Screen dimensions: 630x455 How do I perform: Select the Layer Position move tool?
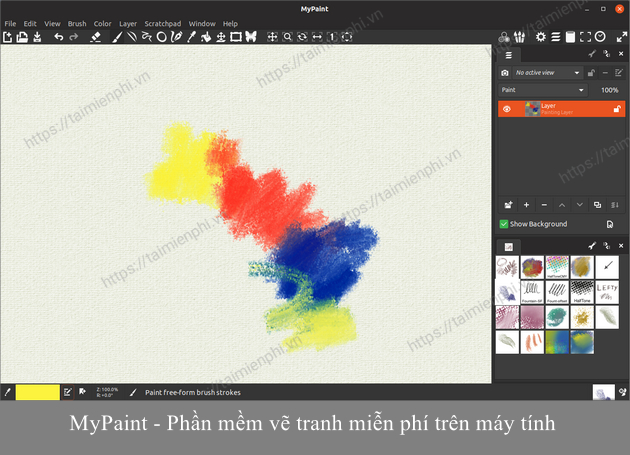[221, 37]
